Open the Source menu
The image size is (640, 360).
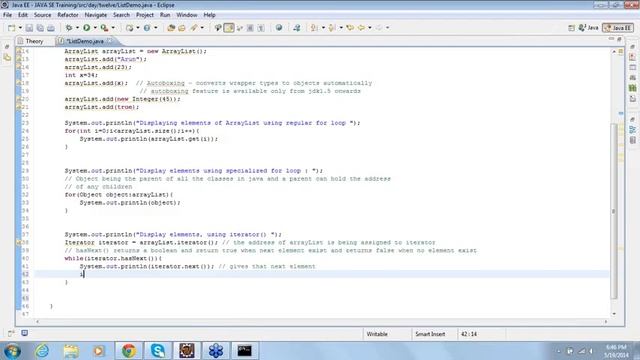42,15
